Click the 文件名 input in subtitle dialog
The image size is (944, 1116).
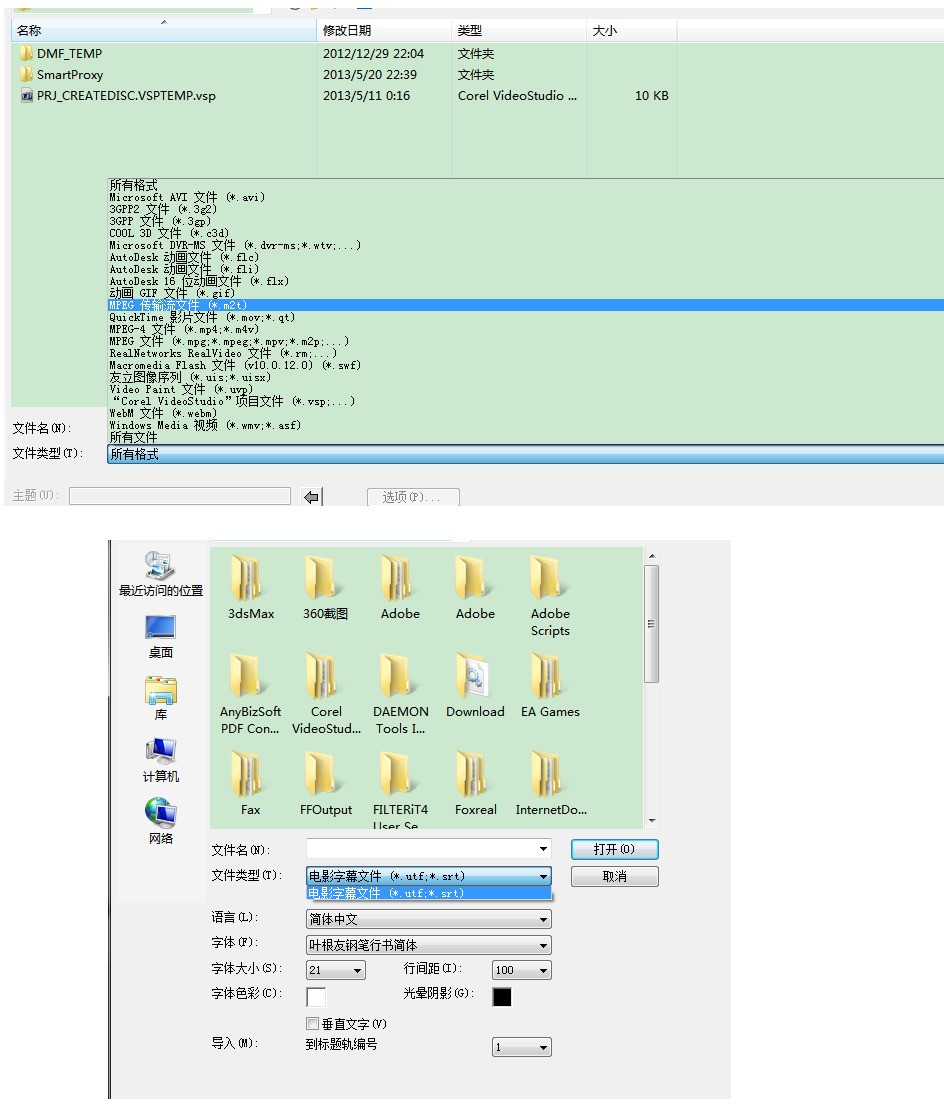[429, 848]
